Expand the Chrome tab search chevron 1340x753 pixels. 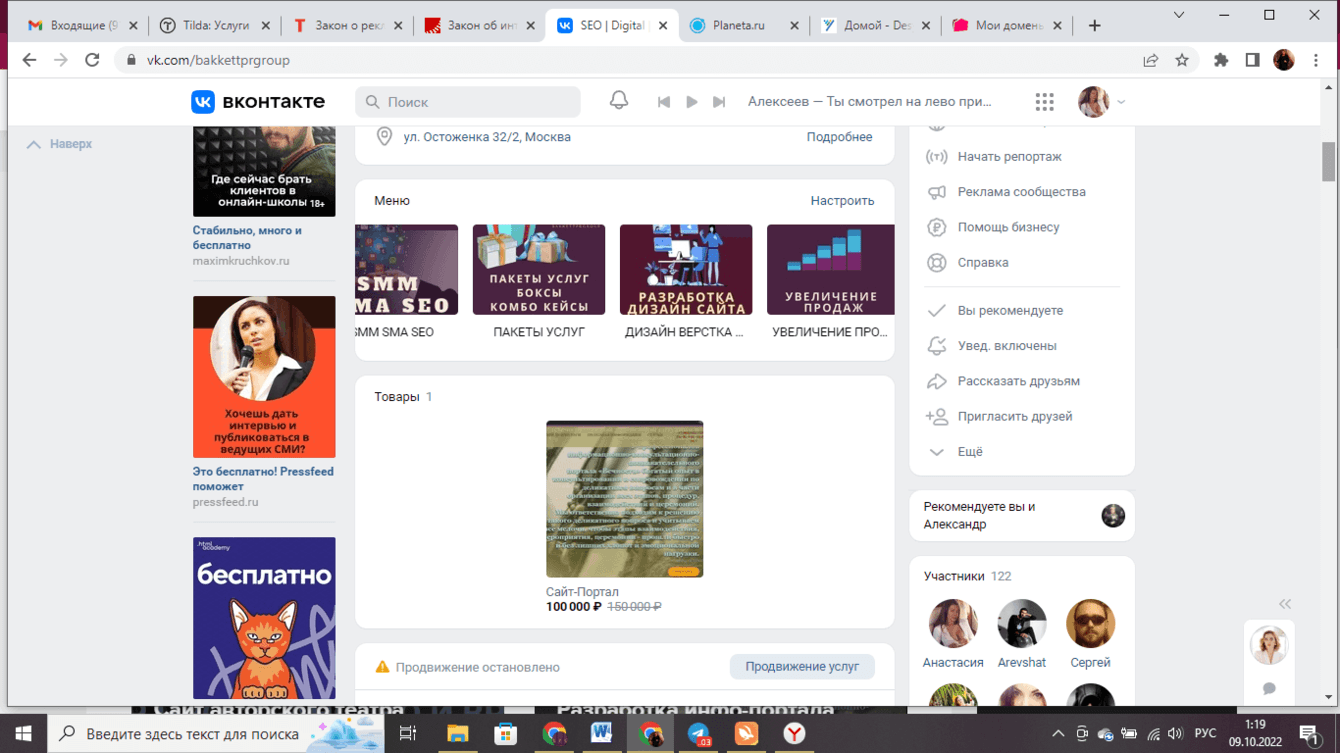coord(1179,15)
